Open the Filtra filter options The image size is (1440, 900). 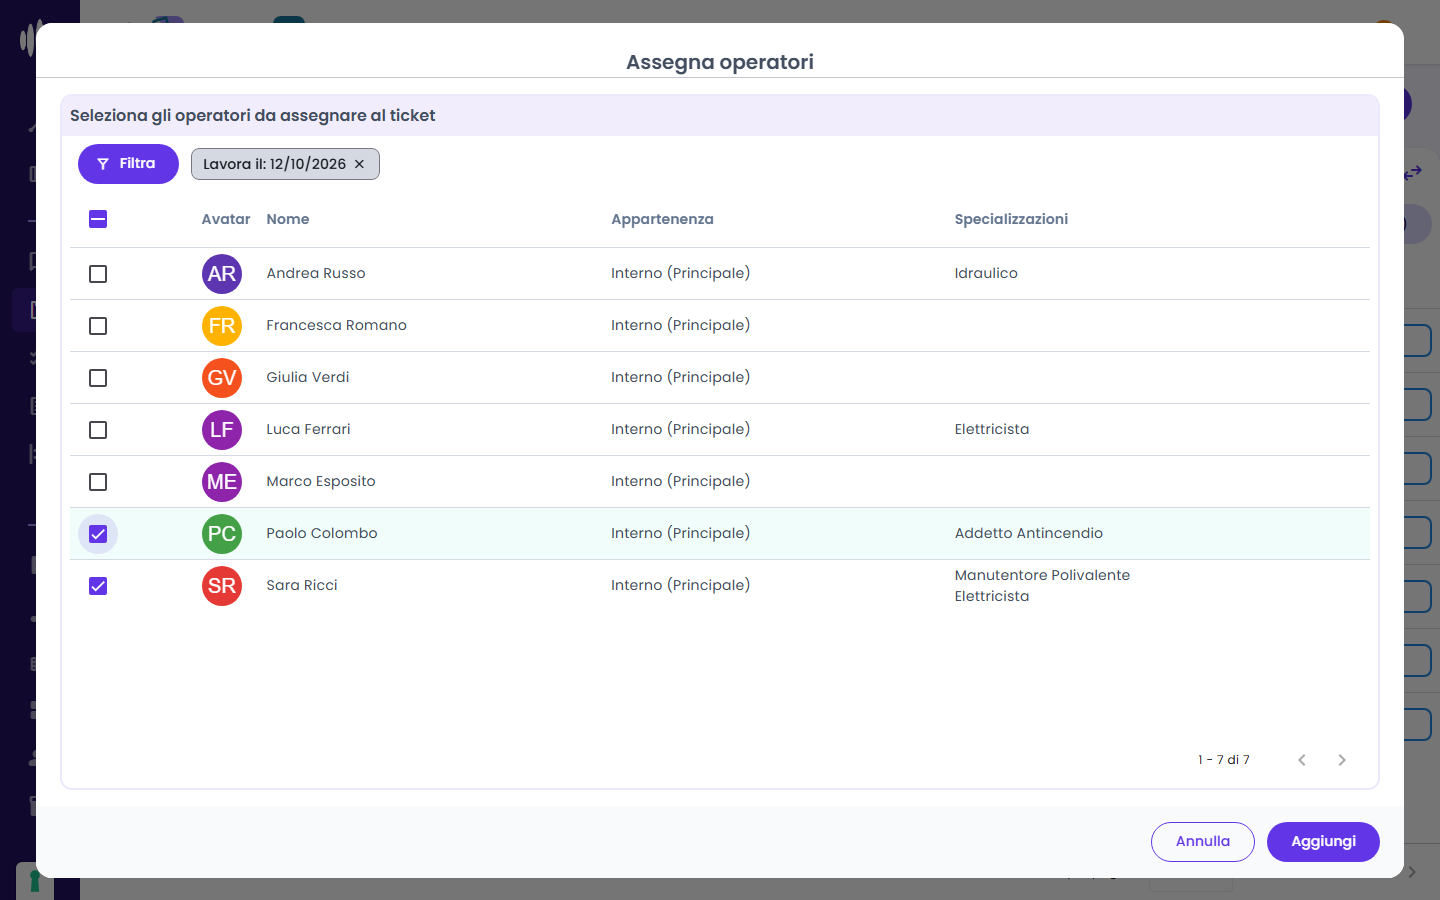[x=128, y=164]
